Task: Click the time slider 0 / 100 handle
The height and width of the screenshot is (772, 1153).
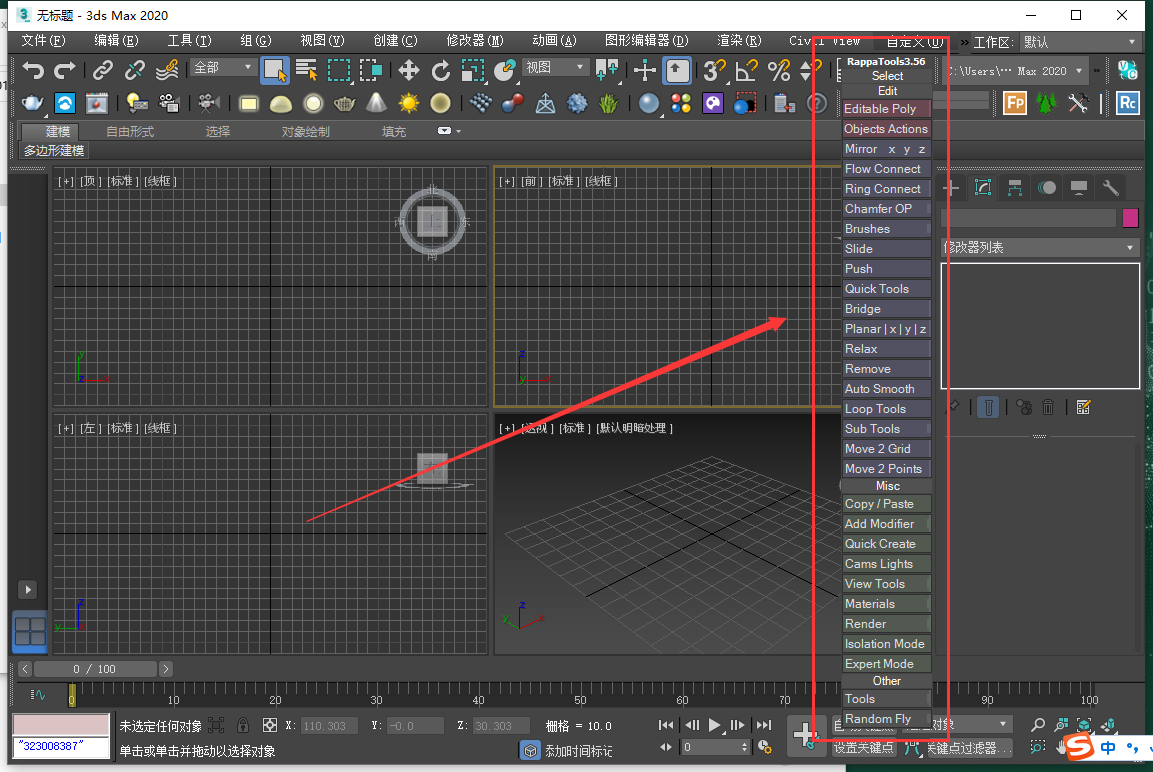Action: [x=95, y=669]
